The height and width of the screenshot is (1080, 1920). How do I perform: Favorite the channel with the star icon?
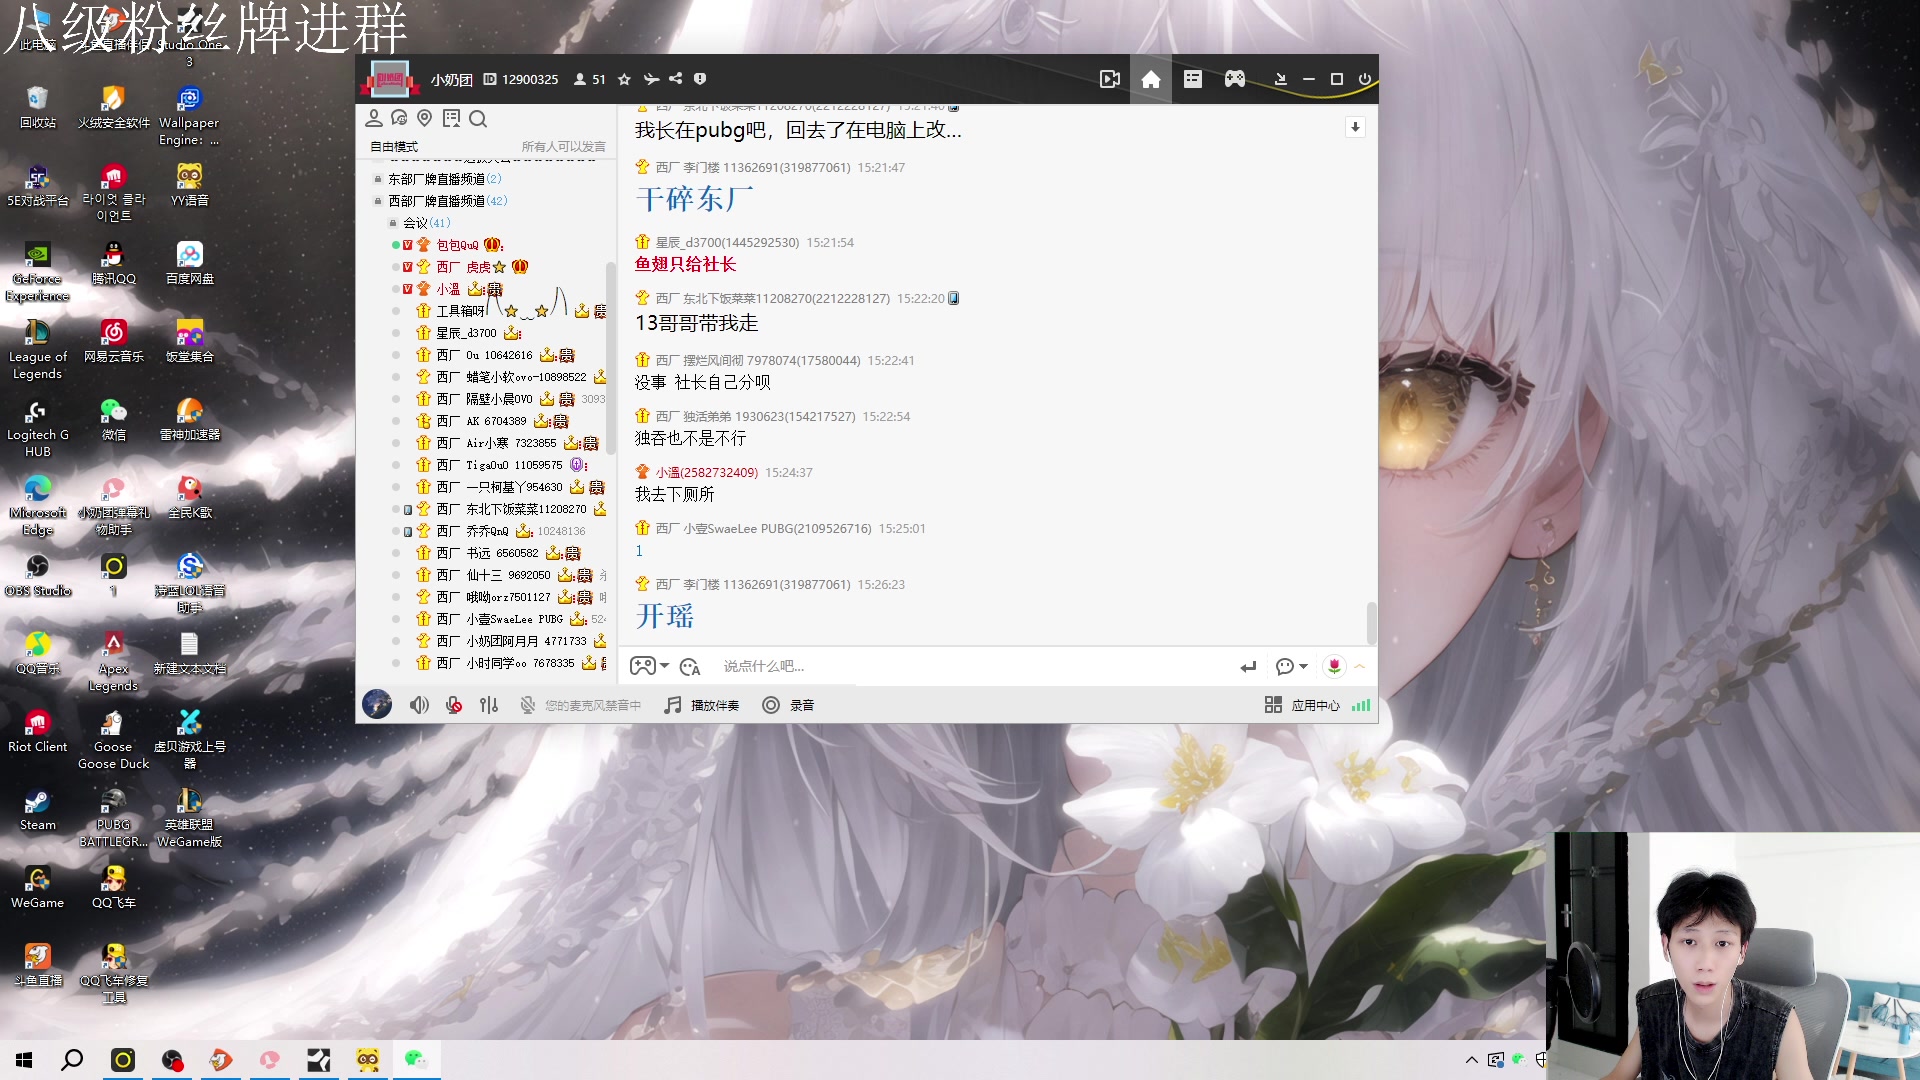[624, 79]
